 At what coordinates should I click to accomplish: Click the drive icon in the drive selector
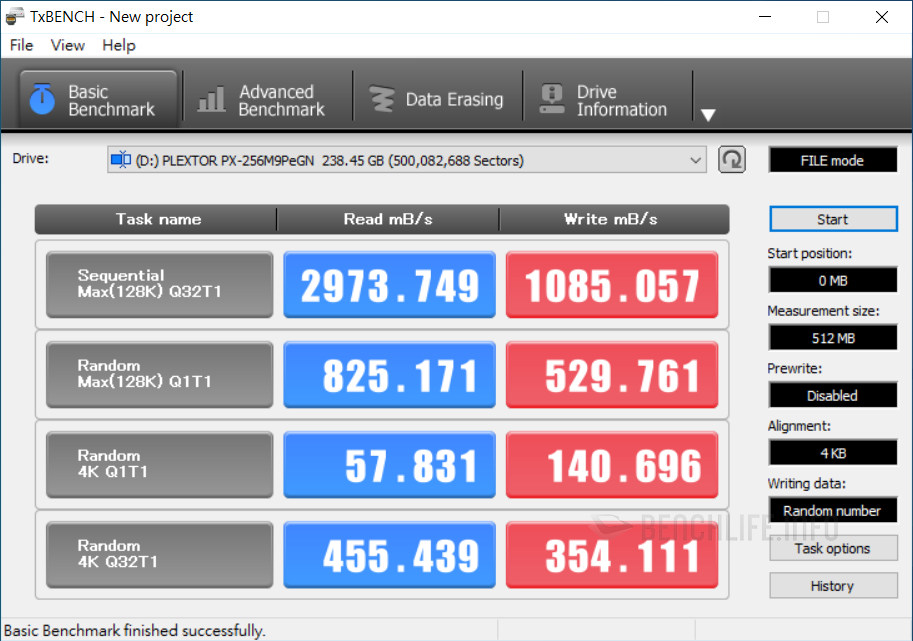121,160
